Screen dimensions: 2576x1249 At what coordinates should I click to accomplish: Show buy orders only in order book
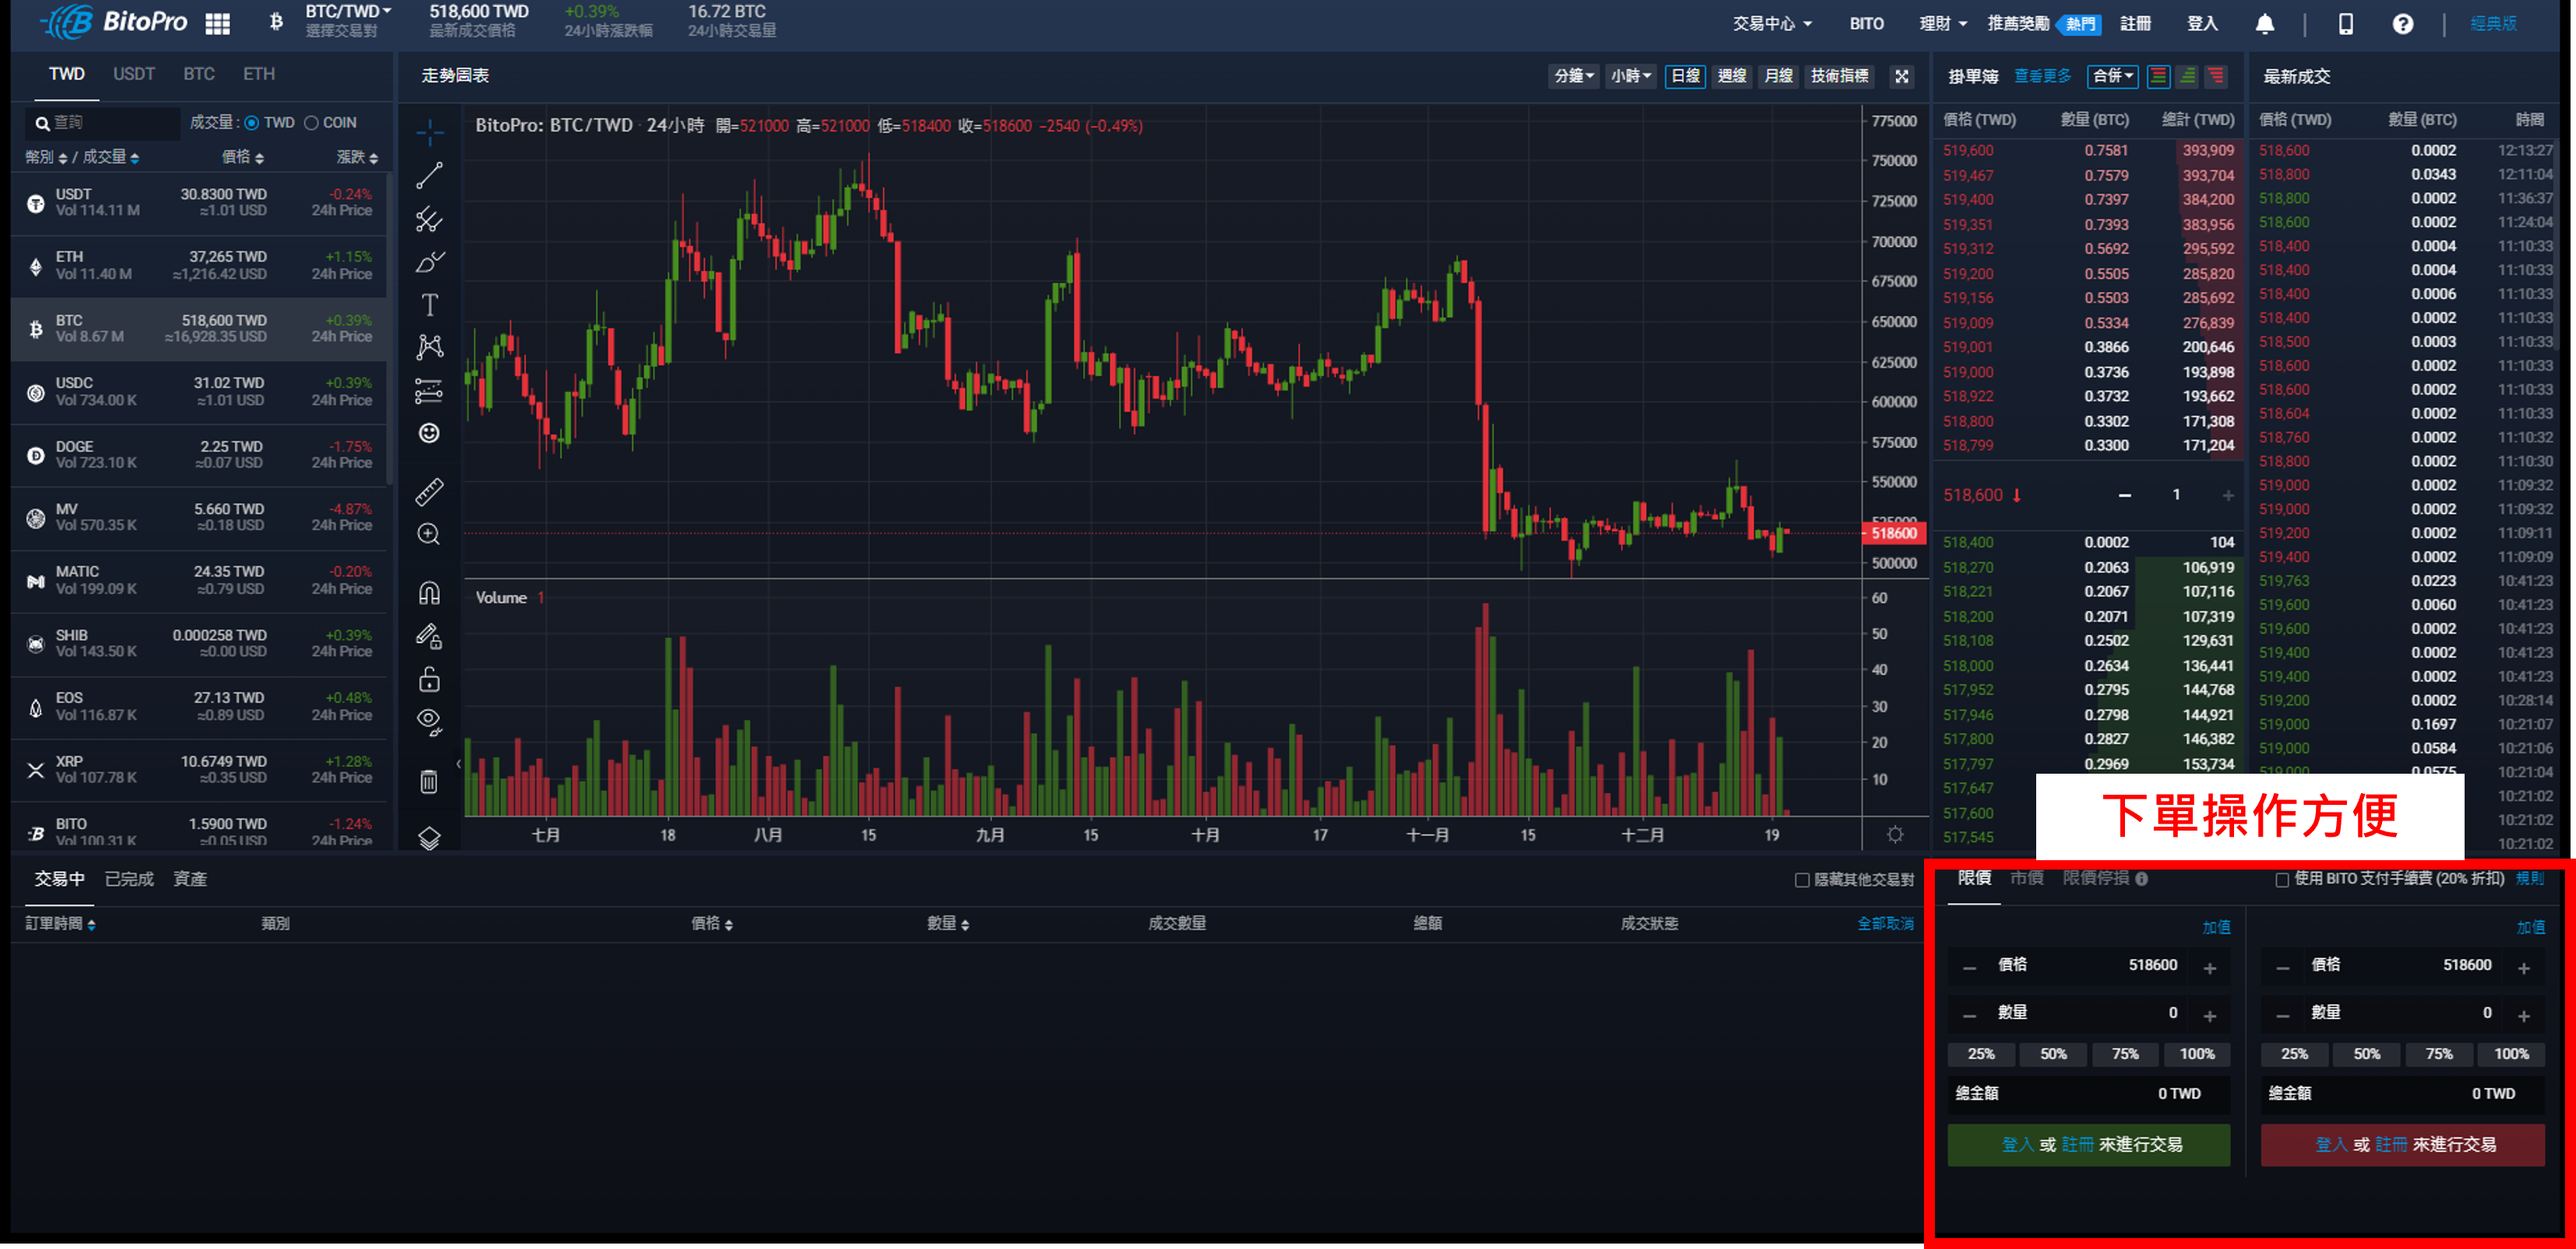coord(2187,76)
